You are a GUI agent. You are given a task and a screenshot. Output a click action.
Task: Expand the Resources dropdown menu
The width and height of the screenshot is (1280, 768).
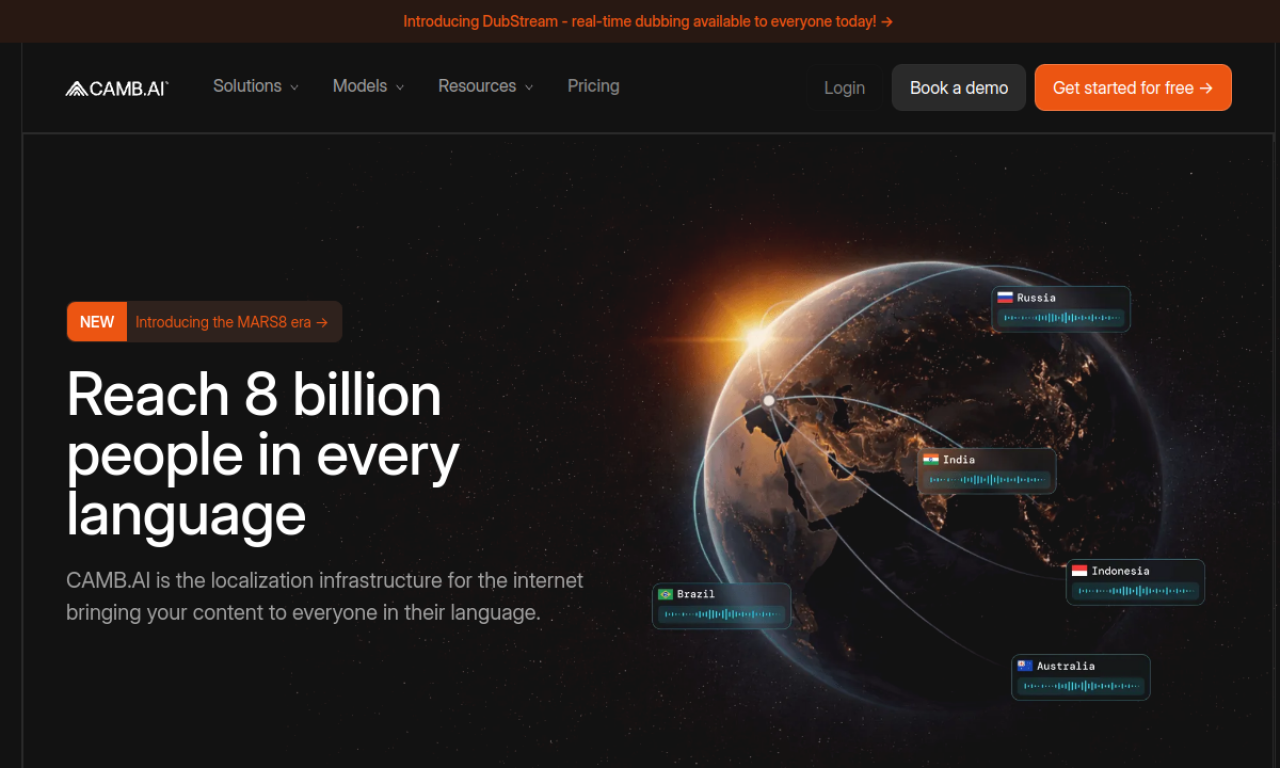tap(486, 86)
